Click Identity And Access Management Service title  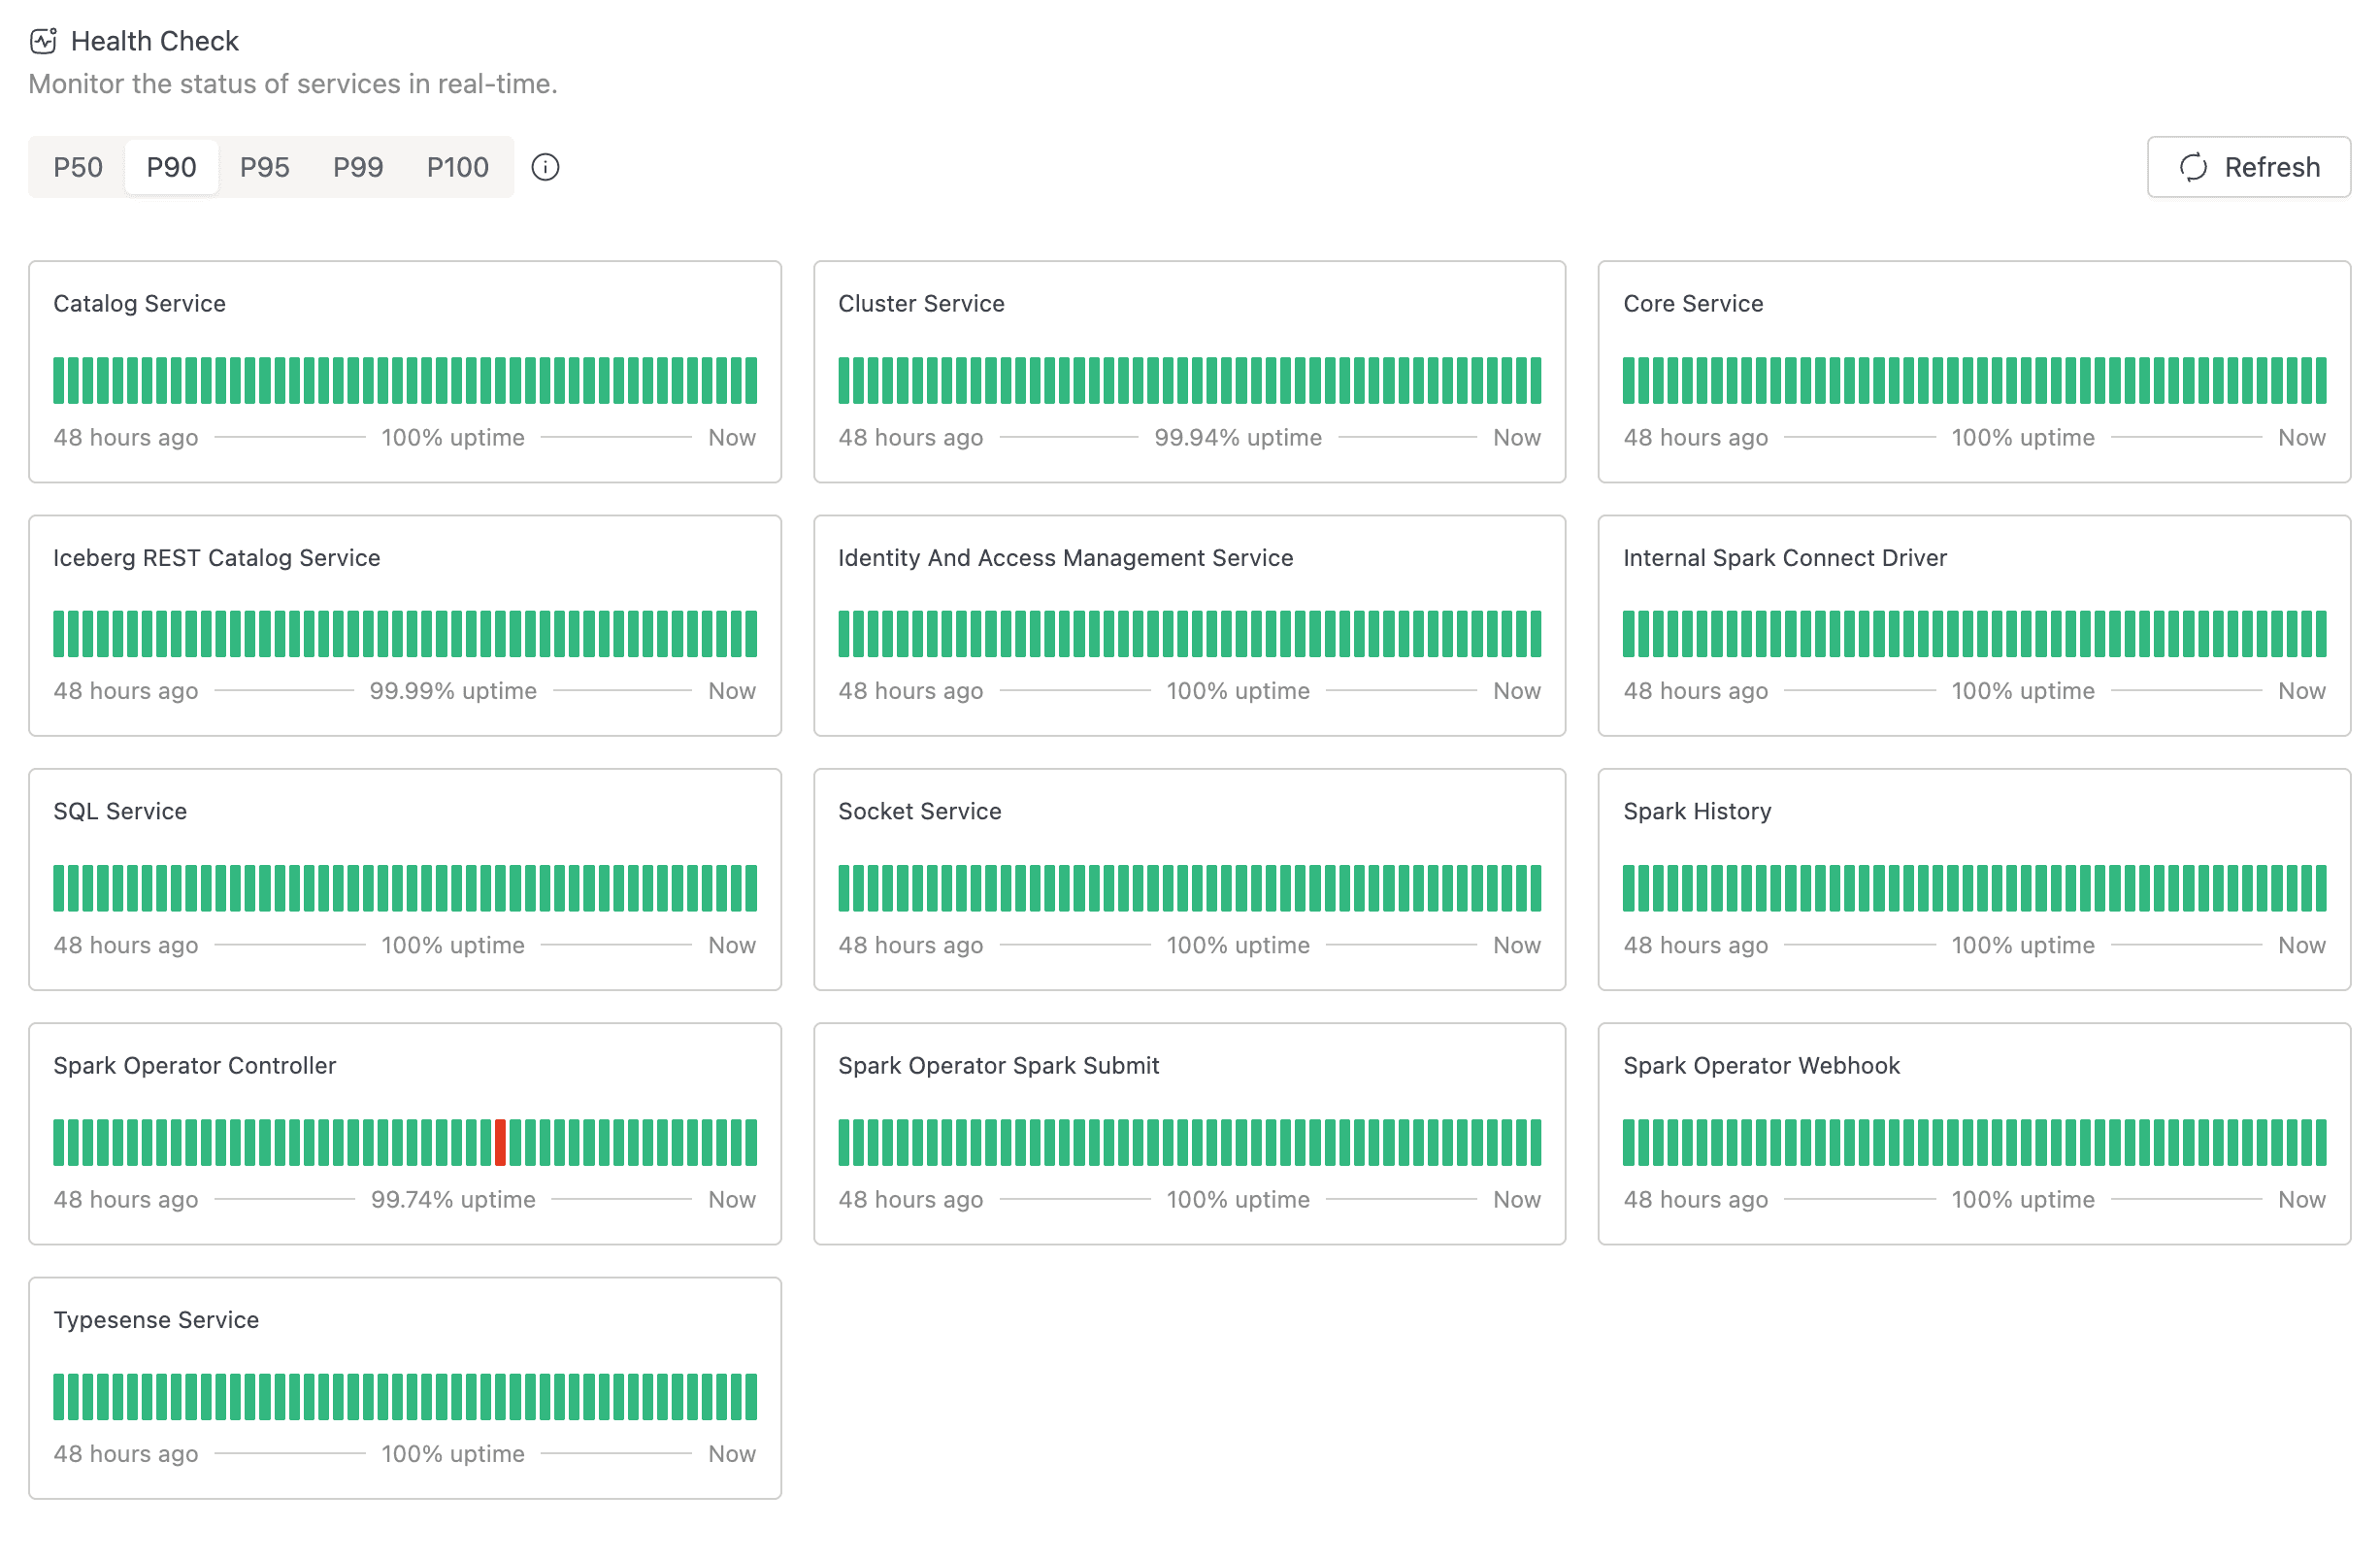(x=1065, y=557)
